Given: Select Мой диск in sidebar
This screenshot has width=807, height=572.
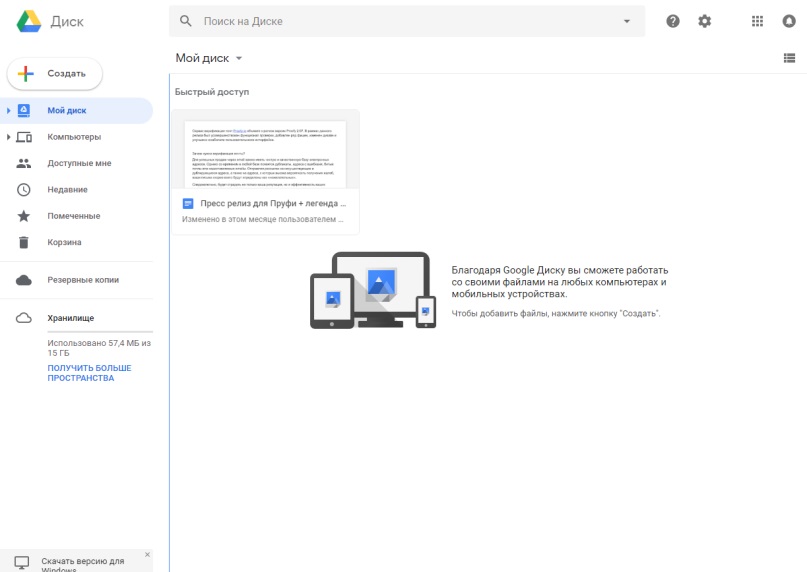Looking at the screenshot, I should [77, 110].
